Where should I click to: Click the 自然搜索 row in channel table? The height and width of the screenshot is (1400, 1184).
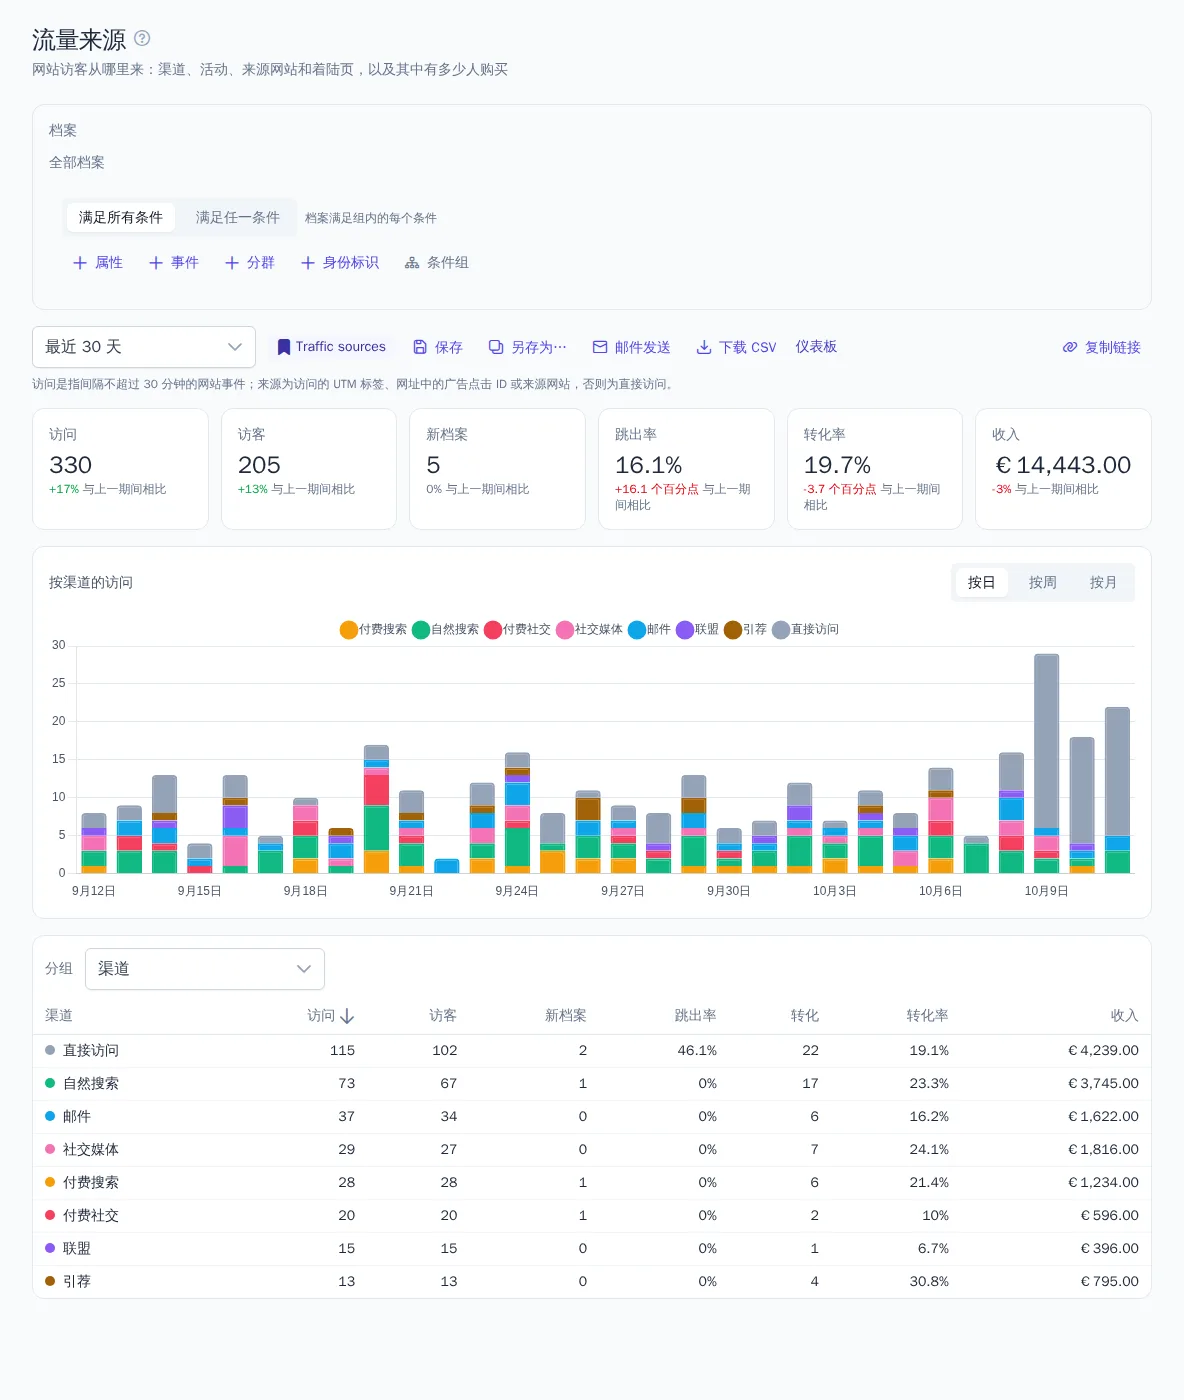[x=592, y=1084]
